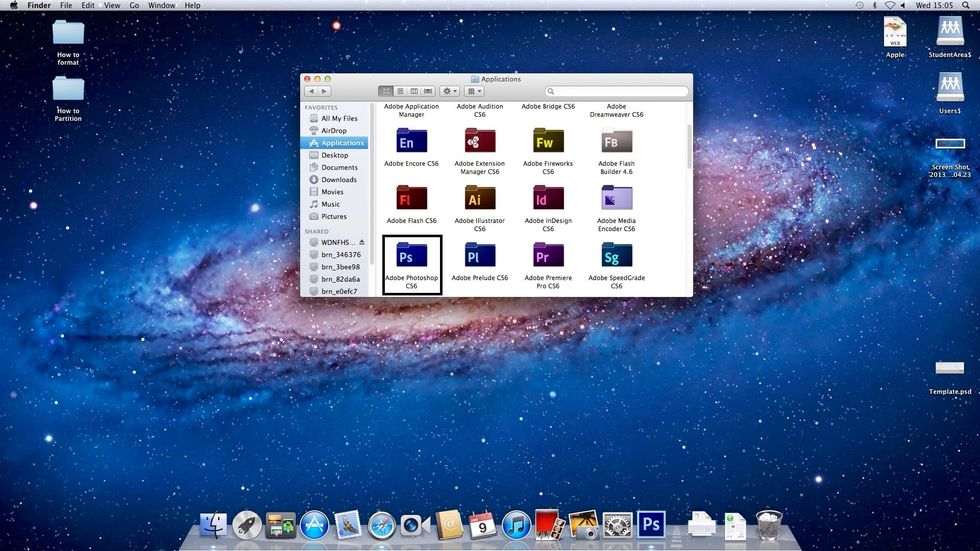Launch iTunes from the Dock
Screen dimensions: 980x551
pyautogui.click(x=516, y=525)
